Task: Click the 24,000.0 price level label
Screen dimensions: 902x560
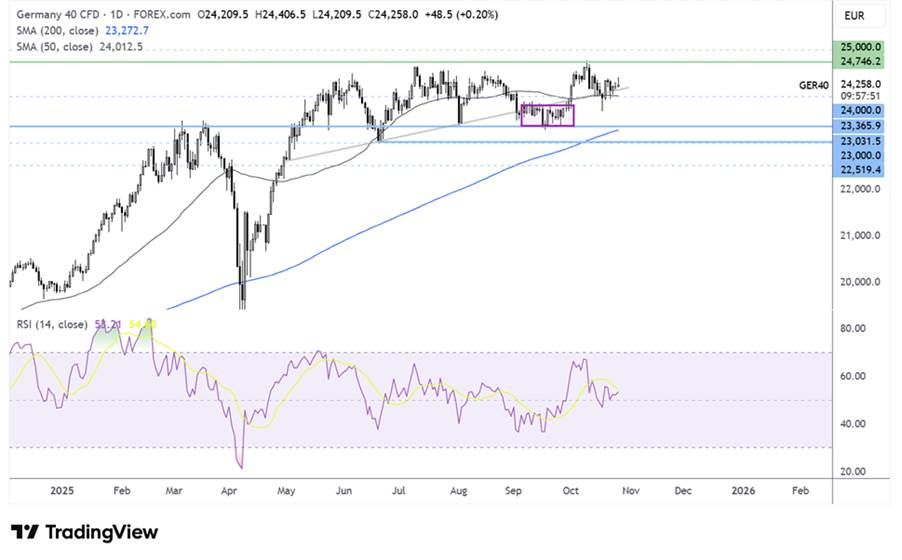Action: (858, 111)
